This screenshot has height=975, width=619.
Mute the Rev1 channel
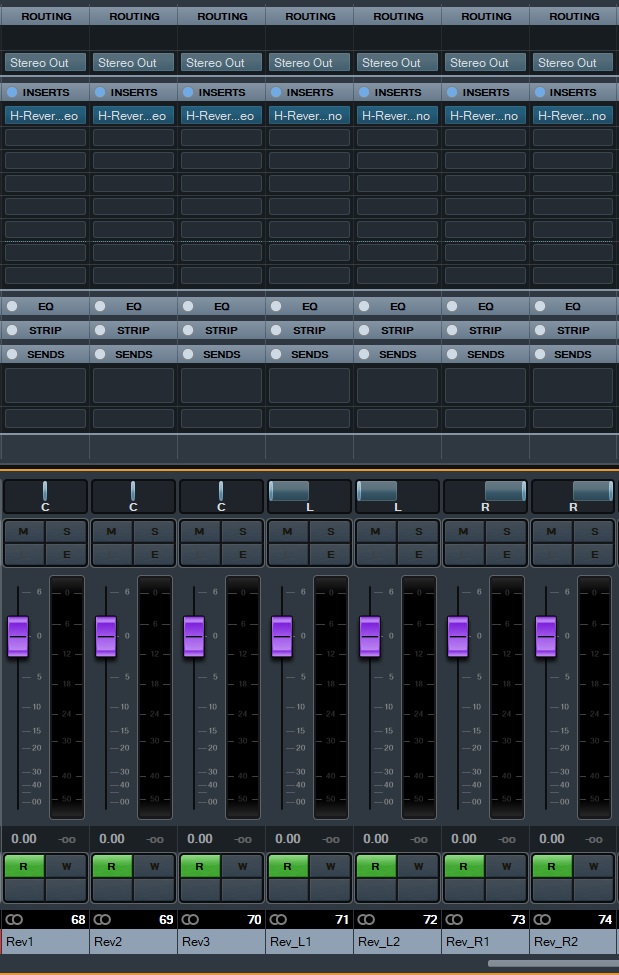click(x=24, y=532)
